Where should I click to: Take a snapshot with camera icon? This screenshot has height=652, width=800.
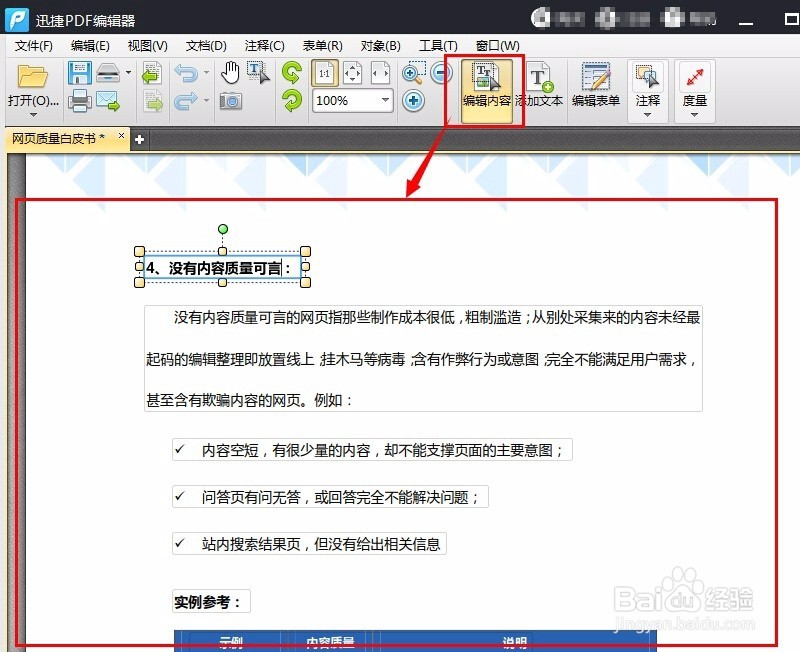coord(231,101)
